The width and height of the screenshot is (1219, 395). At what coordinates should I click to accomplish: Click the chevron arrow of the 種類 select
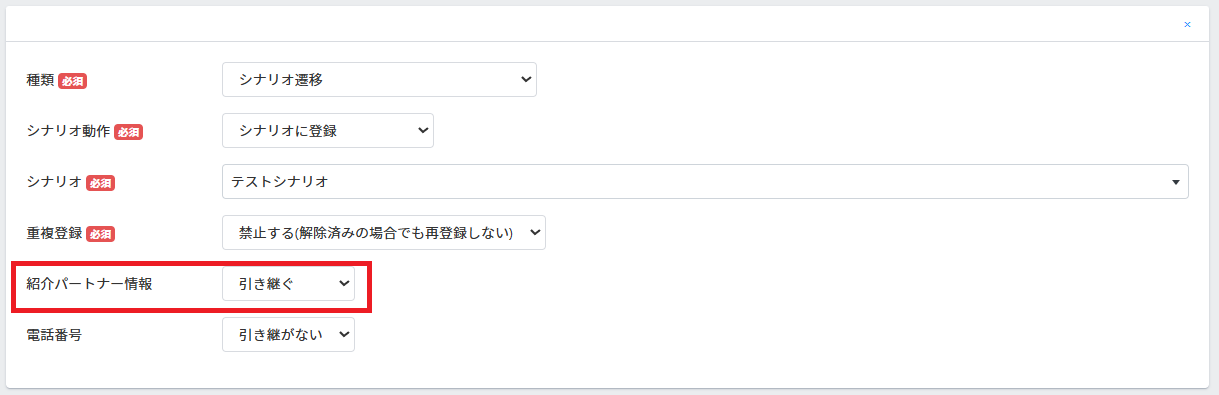526,80
